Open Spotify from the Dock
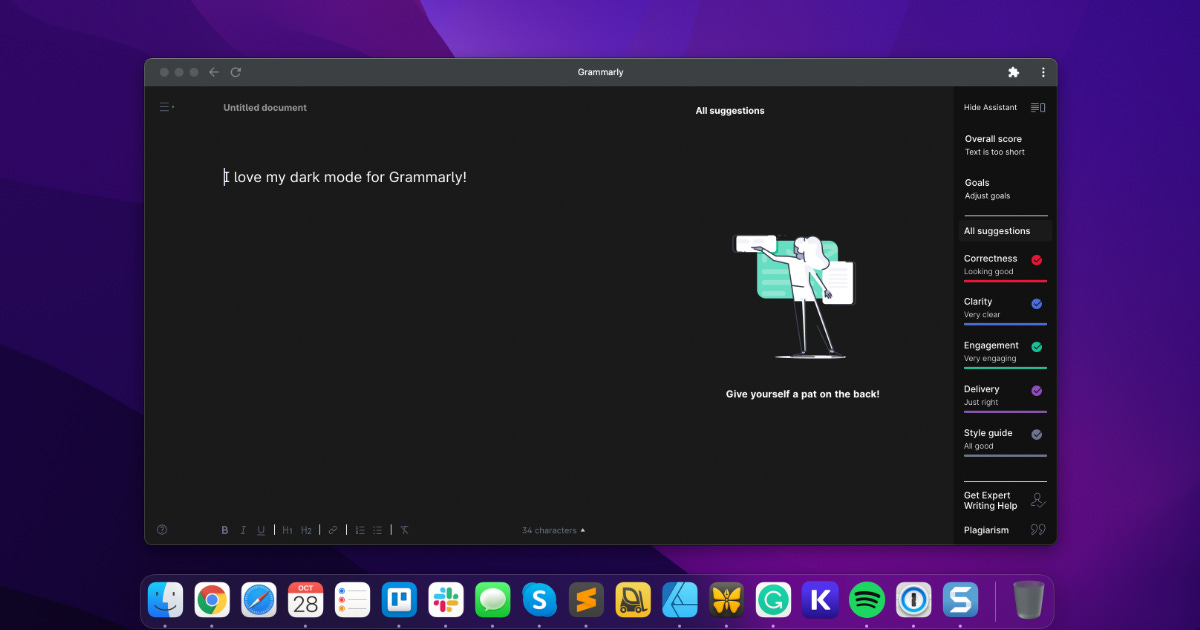This screenshot has width=1200, height=630. (867, 600)
